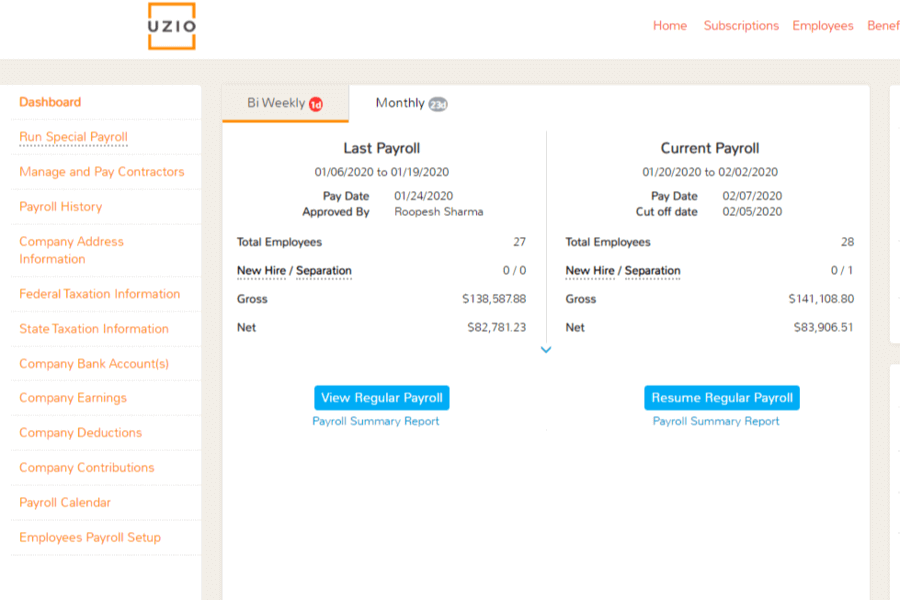900x600 pixels.
Task: Expand the Last Payroll details chevron
Action: [x=546, y=350]
